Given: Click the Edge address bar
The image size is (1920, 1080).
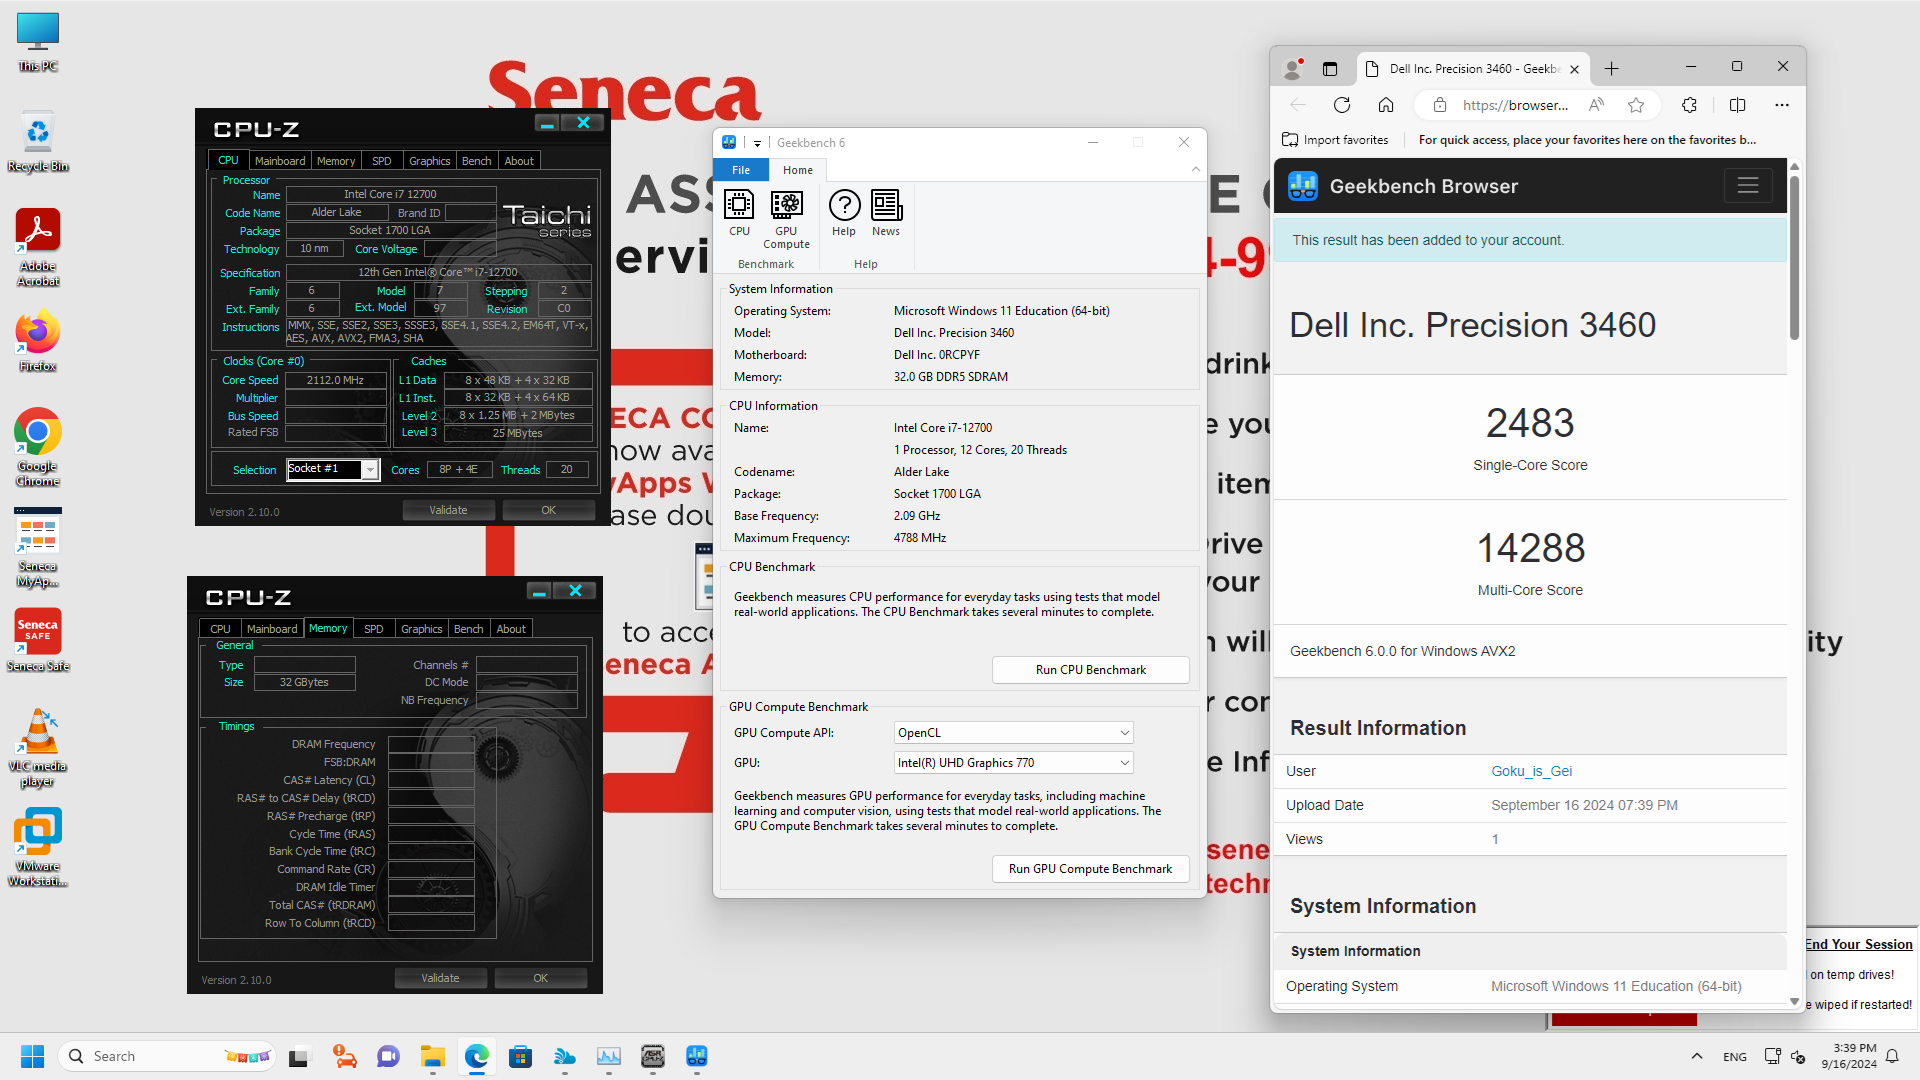Looking at the screenshot, I should click(x=1514, y=105).
